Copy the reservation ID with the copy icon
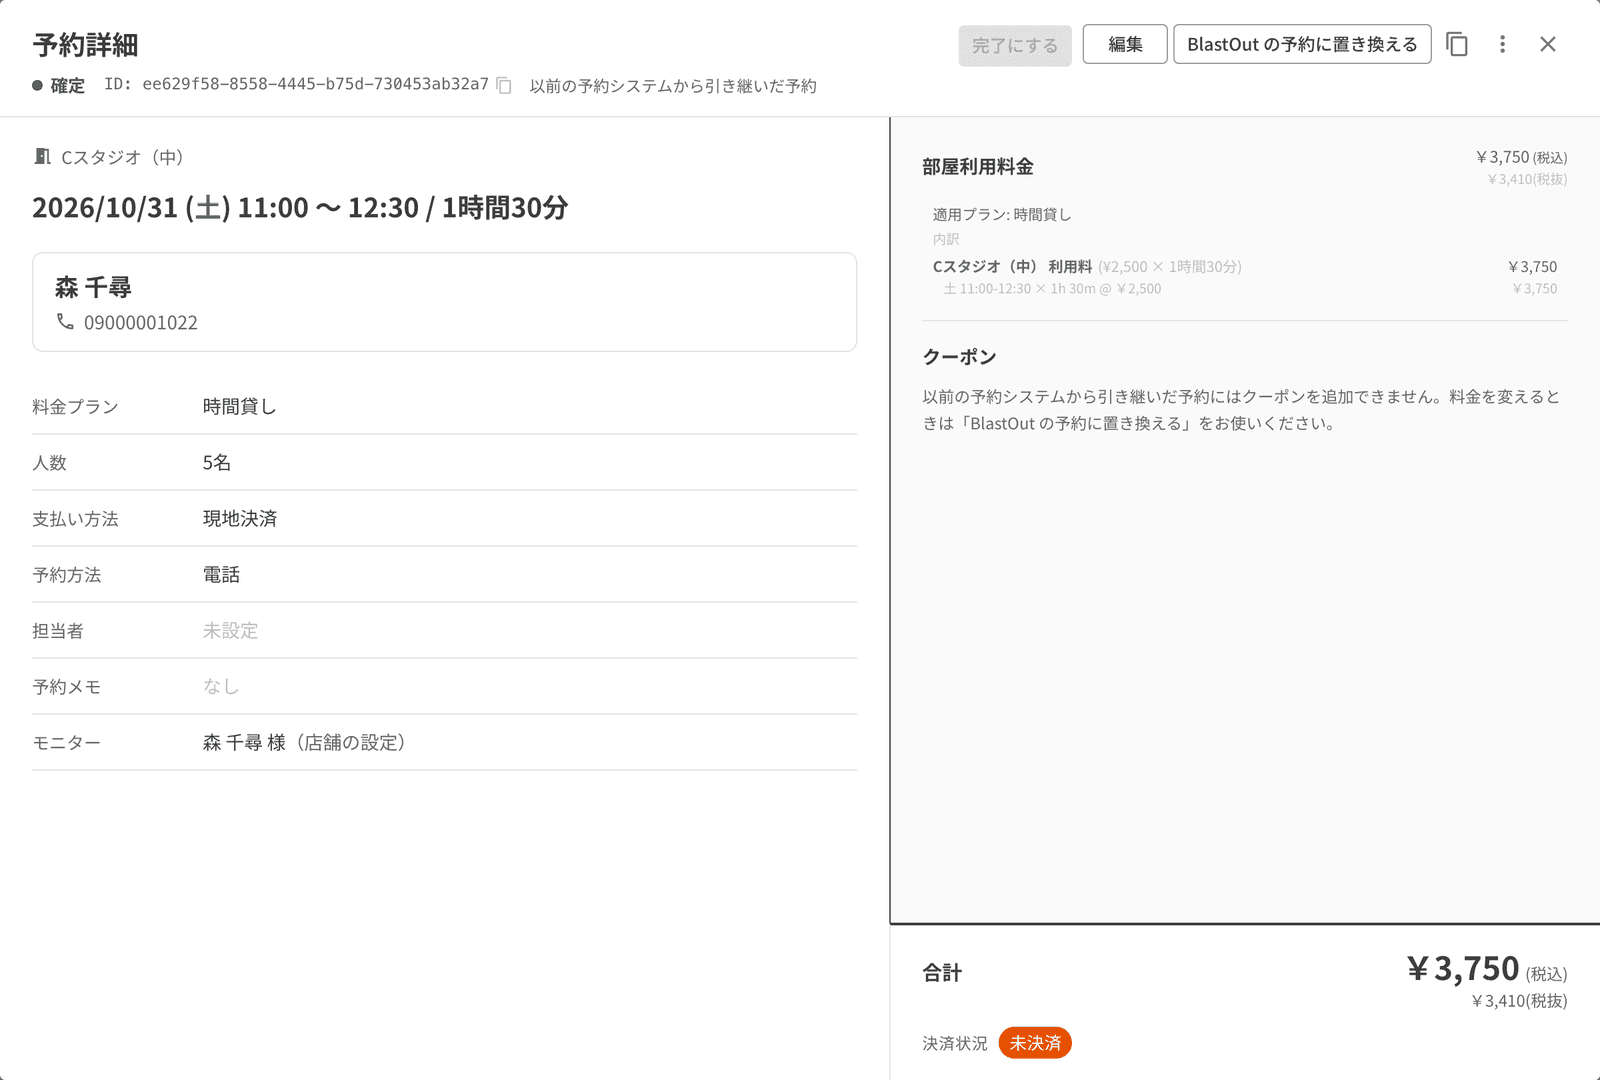1600x1080 pixels. 504,86
